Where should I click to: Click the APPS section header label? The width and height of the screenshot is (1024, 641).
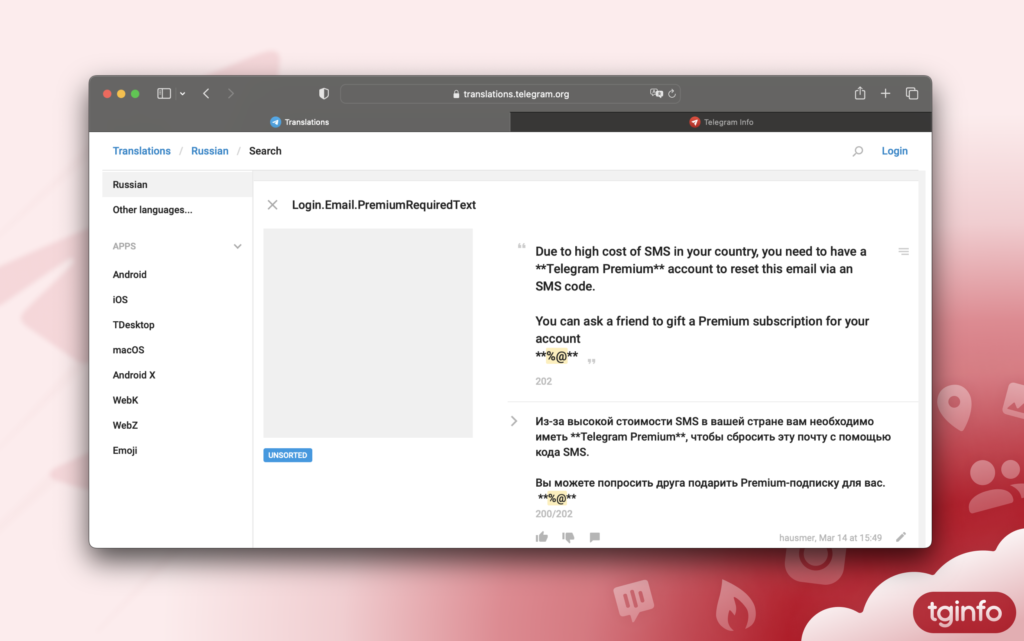tap(124, 246)
